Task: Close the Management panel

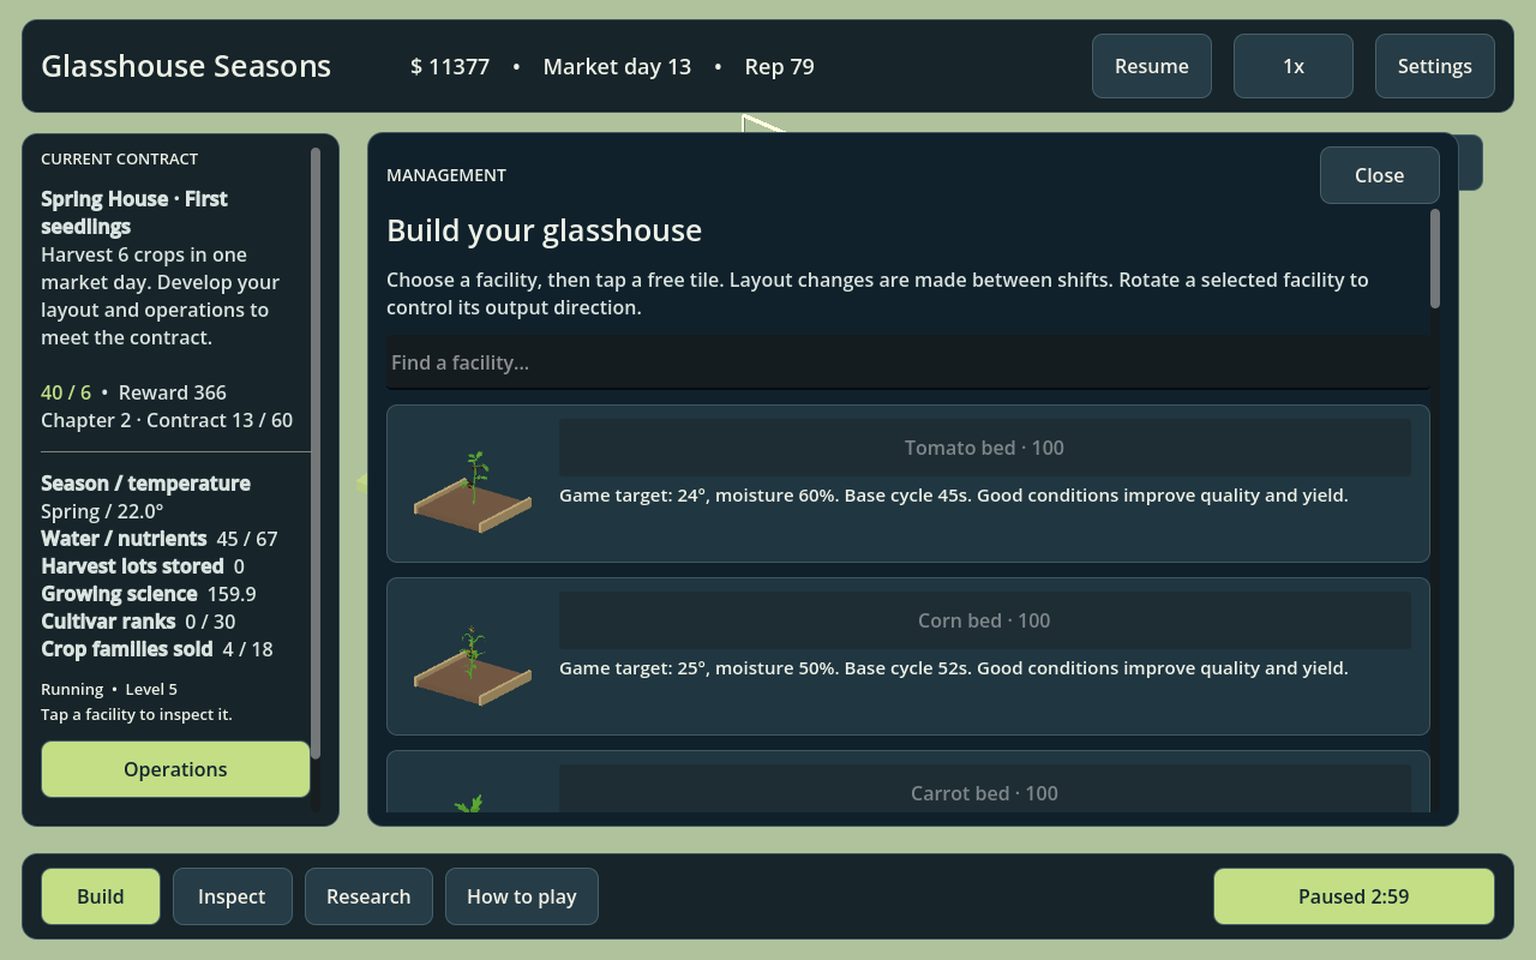Action: coord(1379,175)
